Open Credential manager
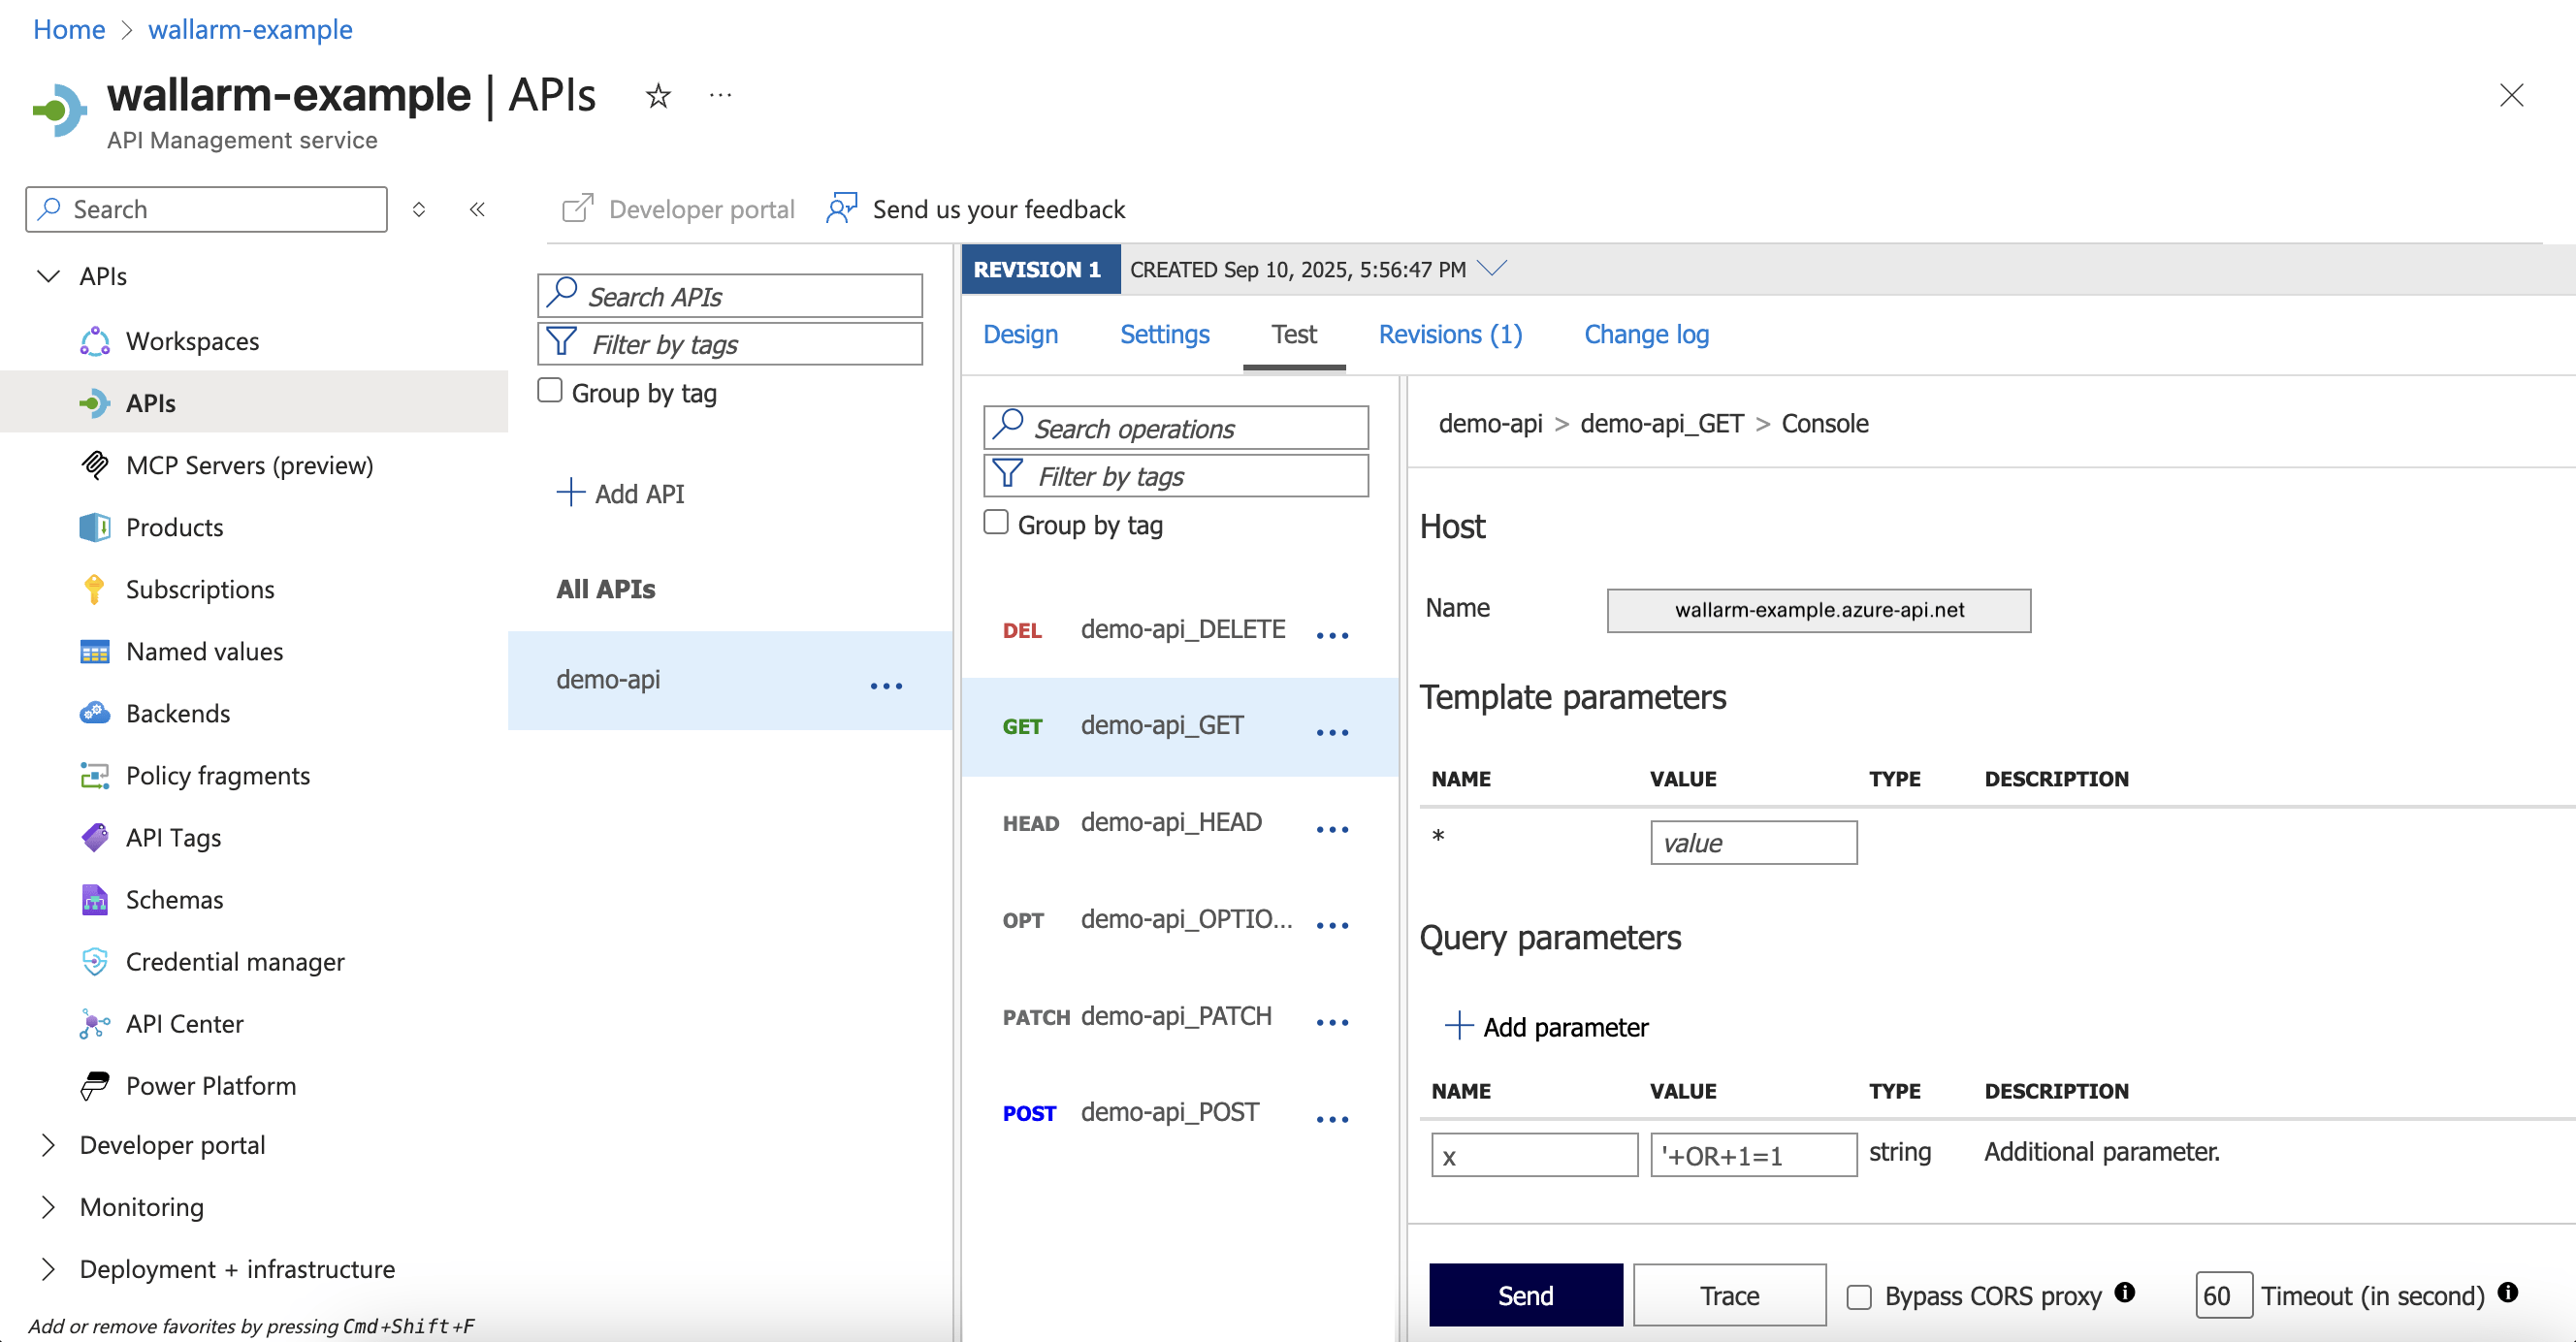The height and width of the screenshot is (1342, 2576). click(234, 961)
